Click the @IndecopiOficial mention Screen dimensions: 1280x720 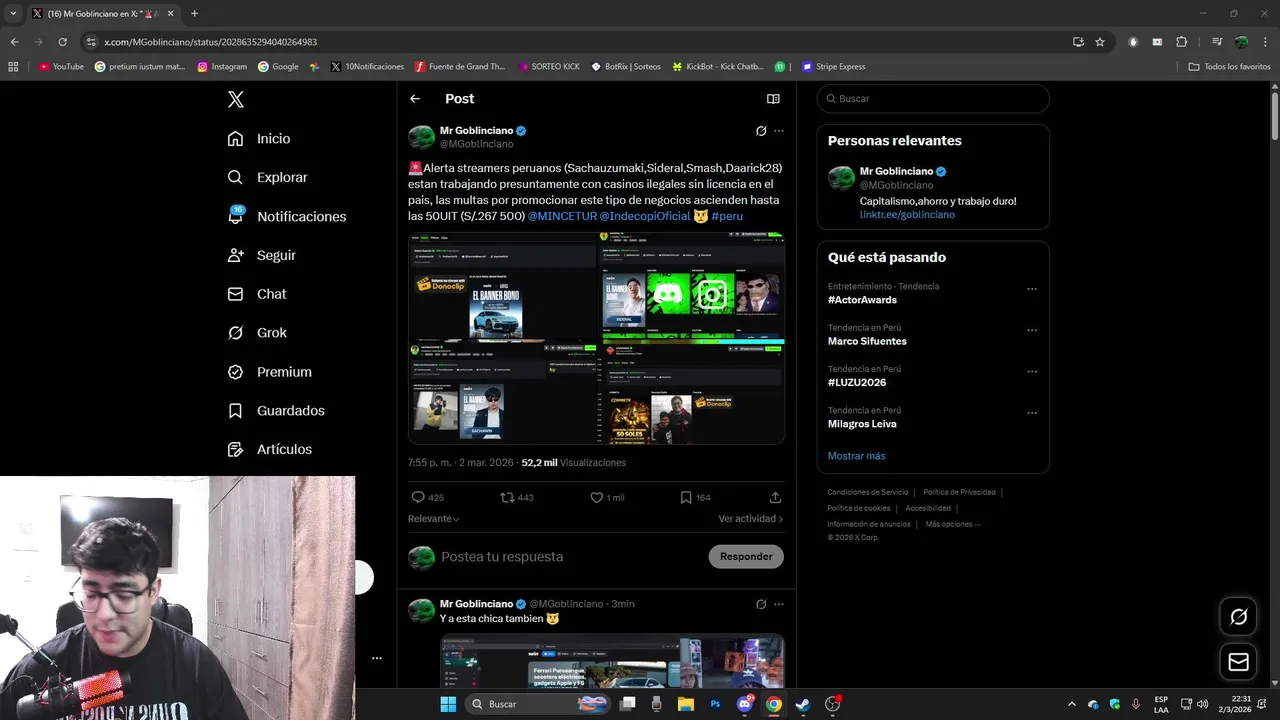point(645,216)
